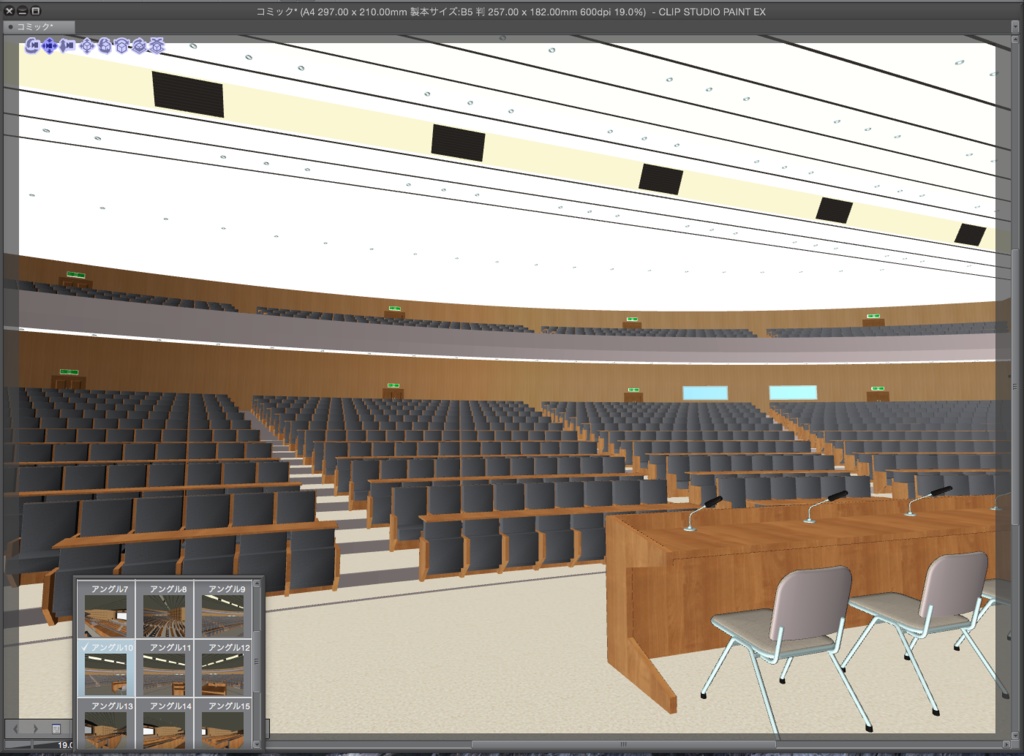Open the object list icon in launcher
The width and height of the screenshot is (1024, 756).
pyautogui.click(x=57, y=728)
